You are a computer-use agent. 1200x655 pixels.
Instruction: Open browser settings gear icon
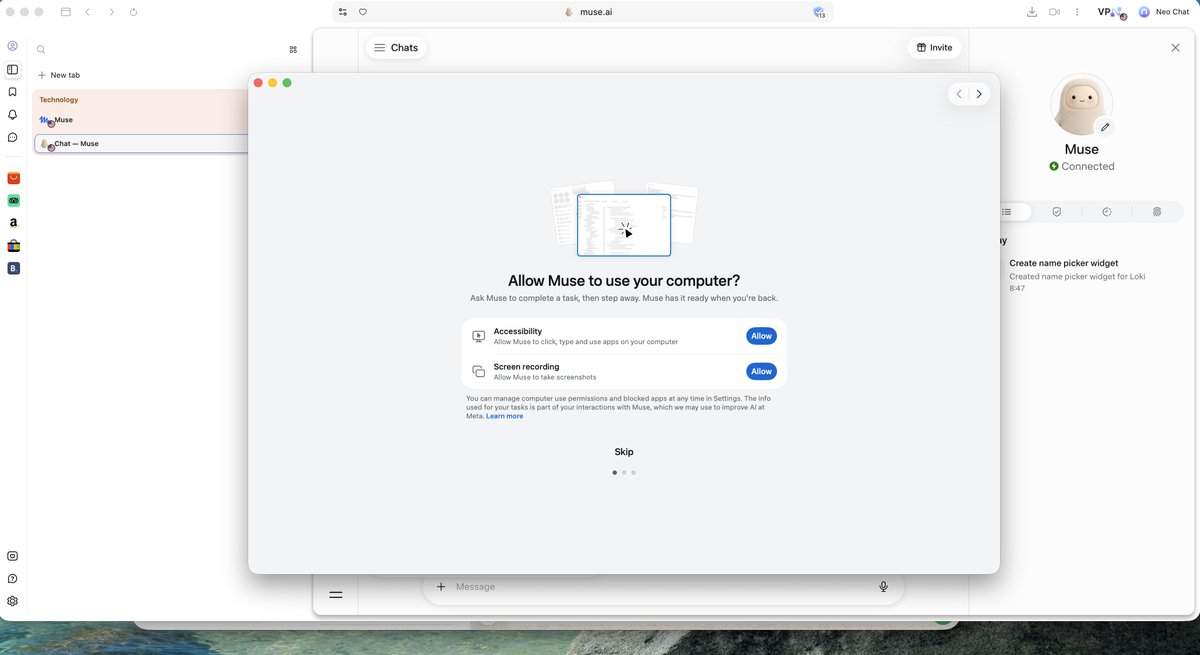13,601
